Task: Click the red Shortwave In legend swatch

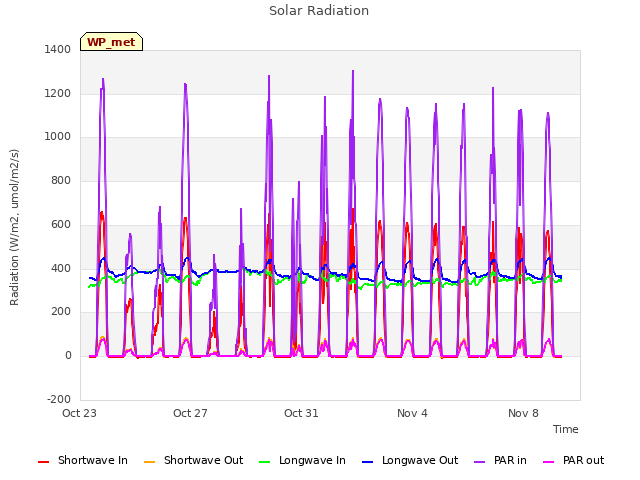Action: [44, 462]
